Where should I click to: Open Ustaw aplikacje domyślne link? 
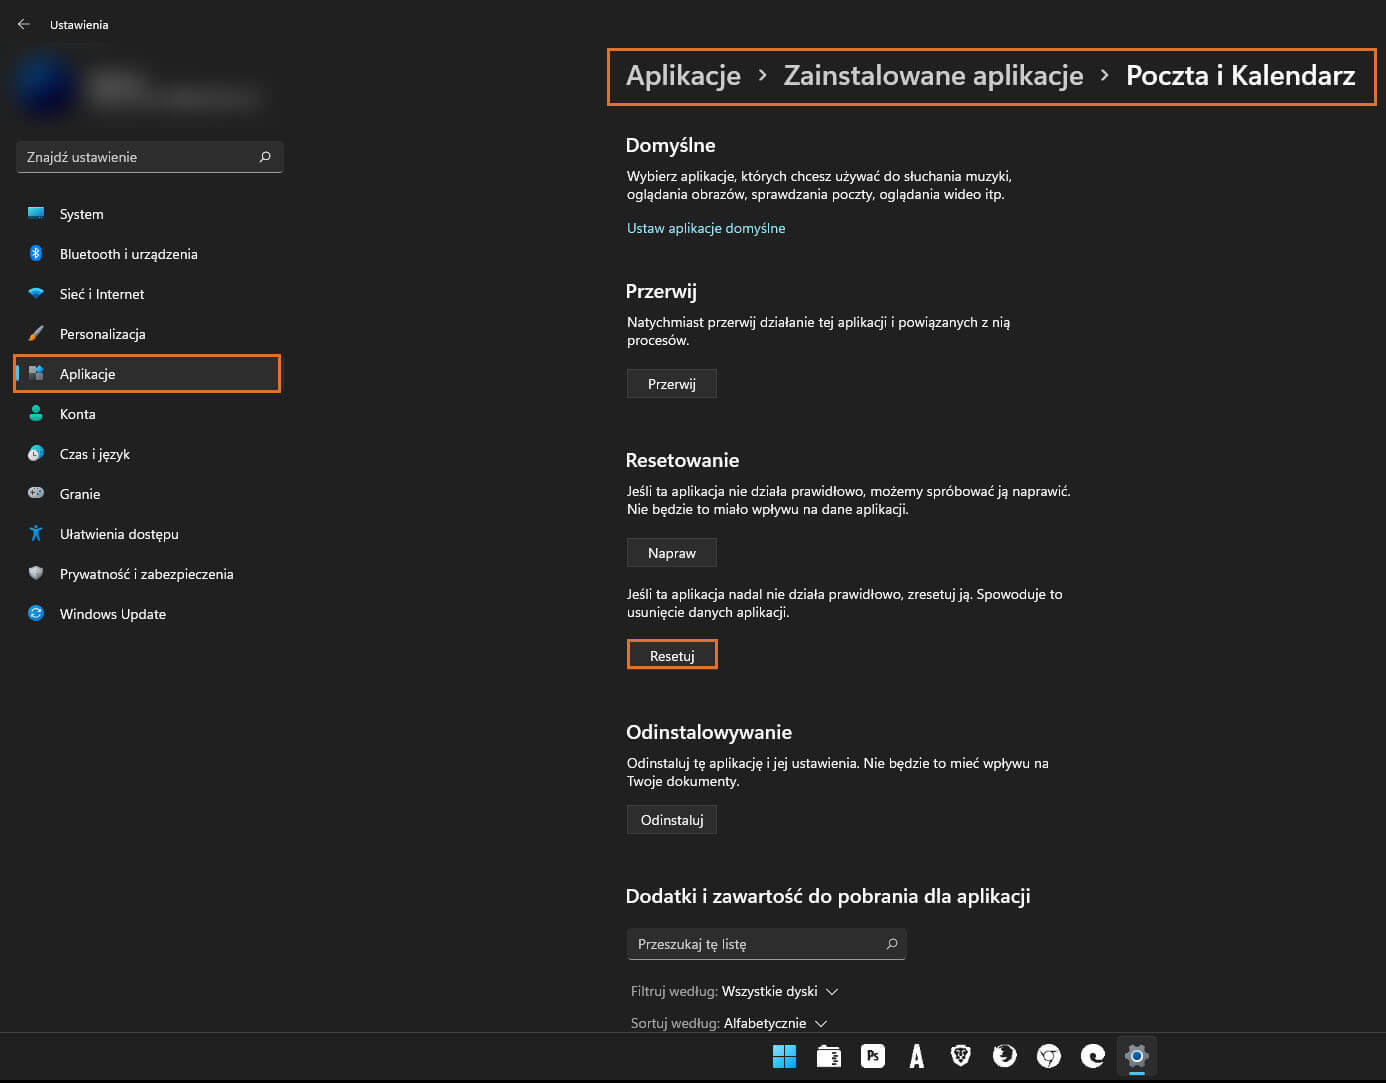706,228
